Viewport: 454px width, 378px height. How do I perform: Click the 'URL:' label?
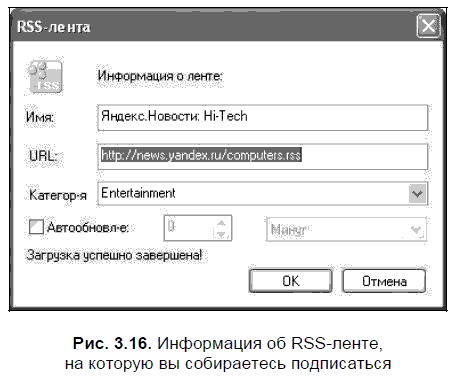(43, 156)
